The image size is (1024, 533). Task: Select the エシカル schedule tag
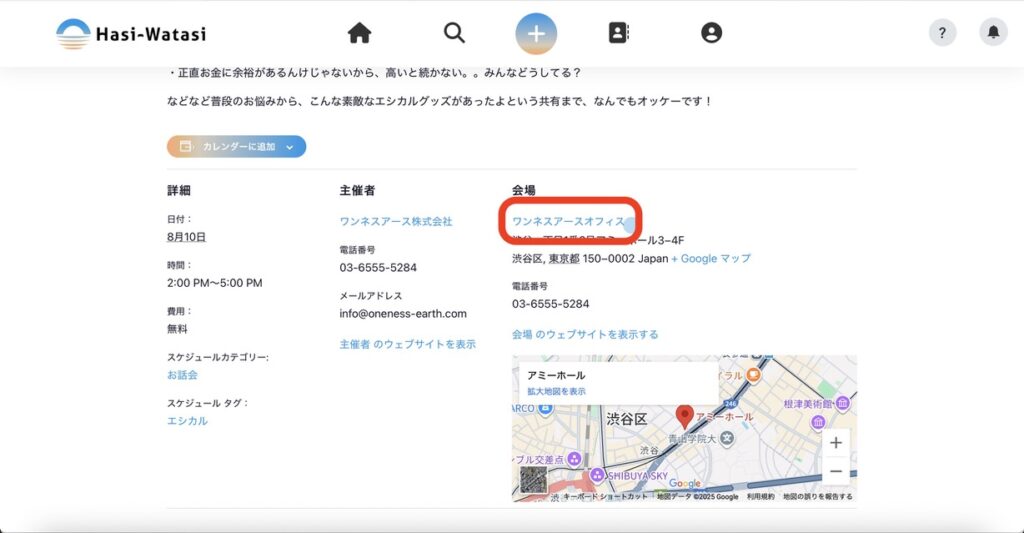coord(187,421)
